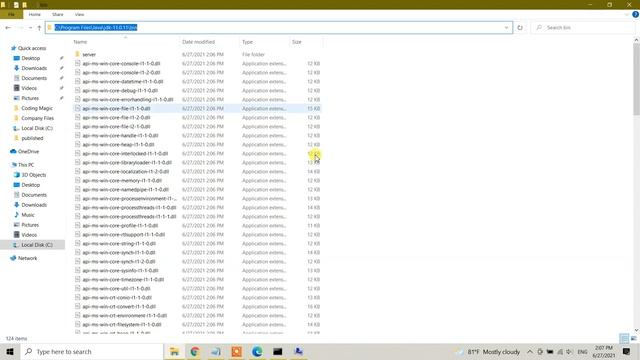Select api-ms-win-core-debug-l1-1-0.dll
The height and width of the screenshot is (360, 640).
tap(120, 91)
